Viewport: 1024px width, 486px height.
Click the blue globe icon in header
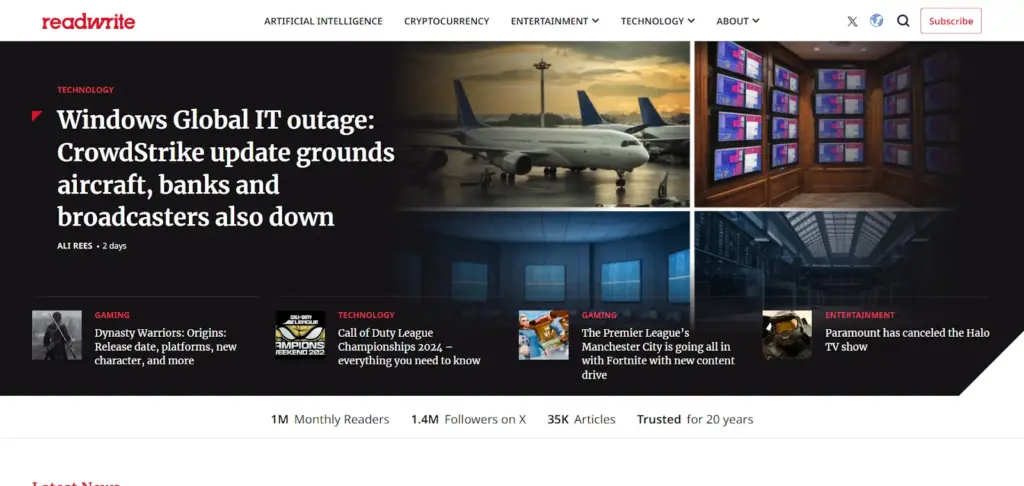877,21
